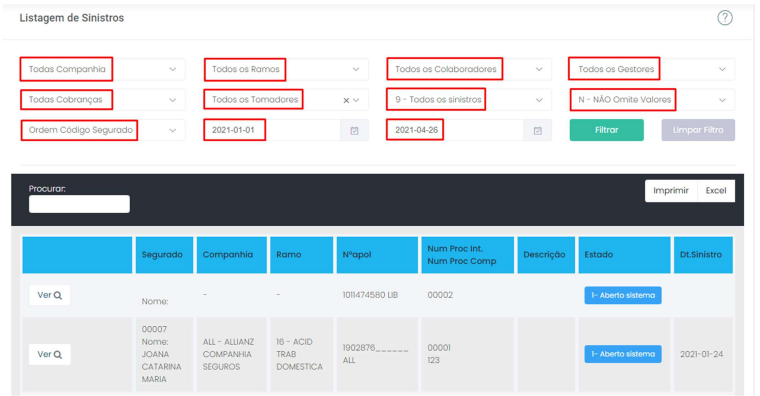Click the green Filtrar button
This screenshot has height=396, width=760.
pyautogui.click(x=606, y=130)
